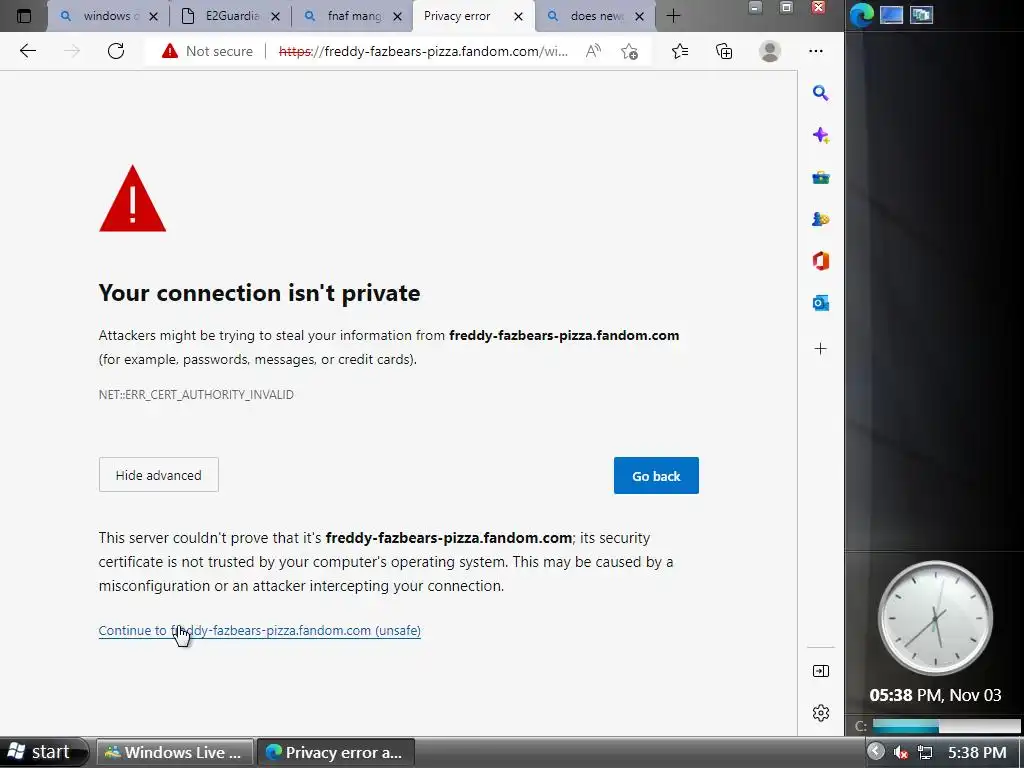Image resolution: width=1024 pixels, height=768 pixels.
Task: Open the Favorites list icon
Action: point(680,51)
